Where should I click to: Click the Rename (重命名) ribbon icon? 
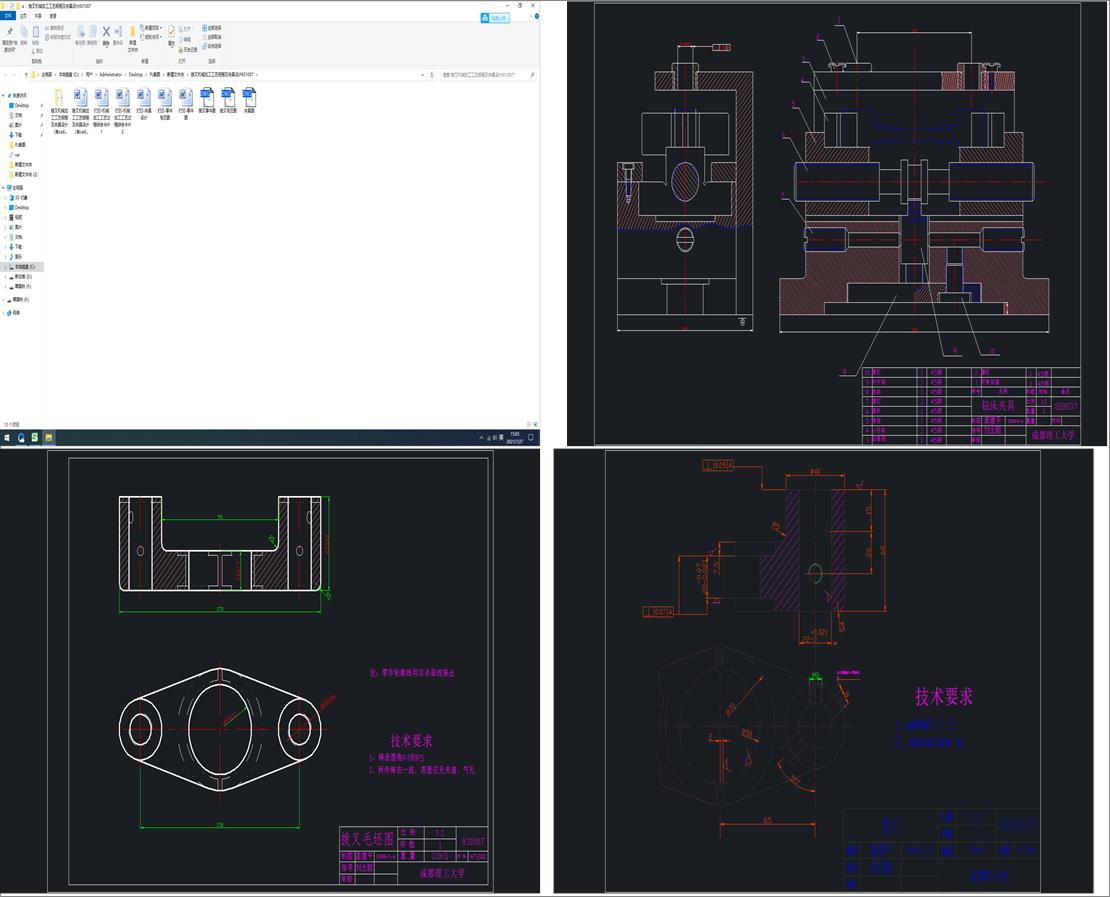tap(118, 31)
